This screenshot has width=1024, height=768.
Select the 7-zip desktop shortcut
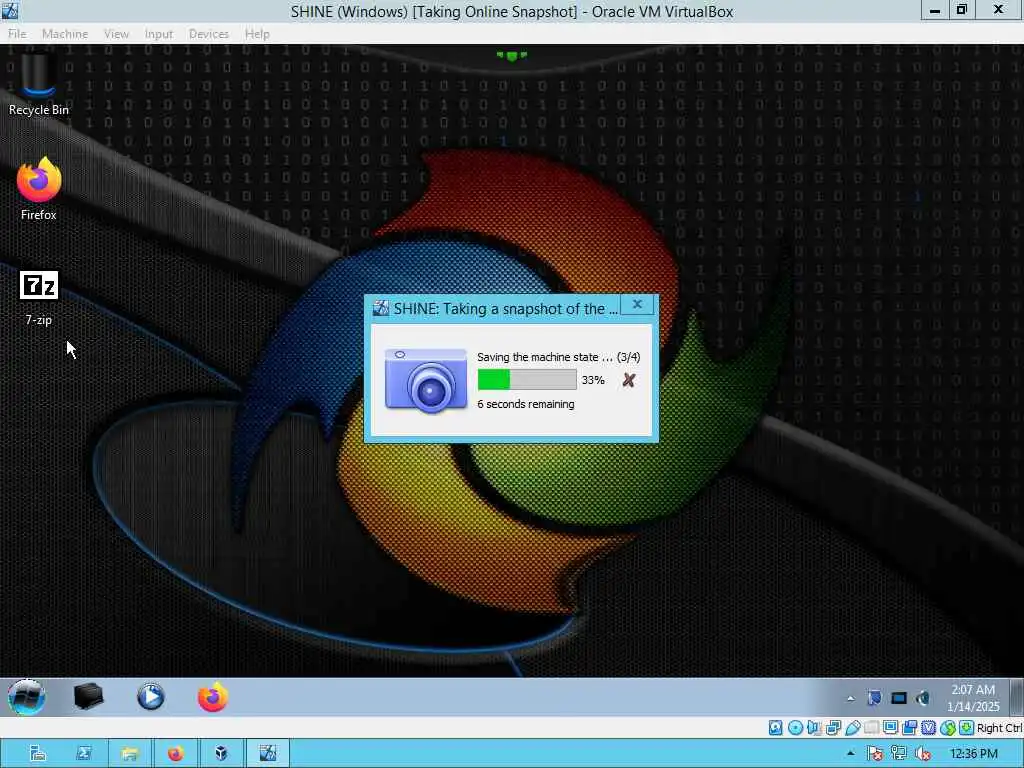39,298
